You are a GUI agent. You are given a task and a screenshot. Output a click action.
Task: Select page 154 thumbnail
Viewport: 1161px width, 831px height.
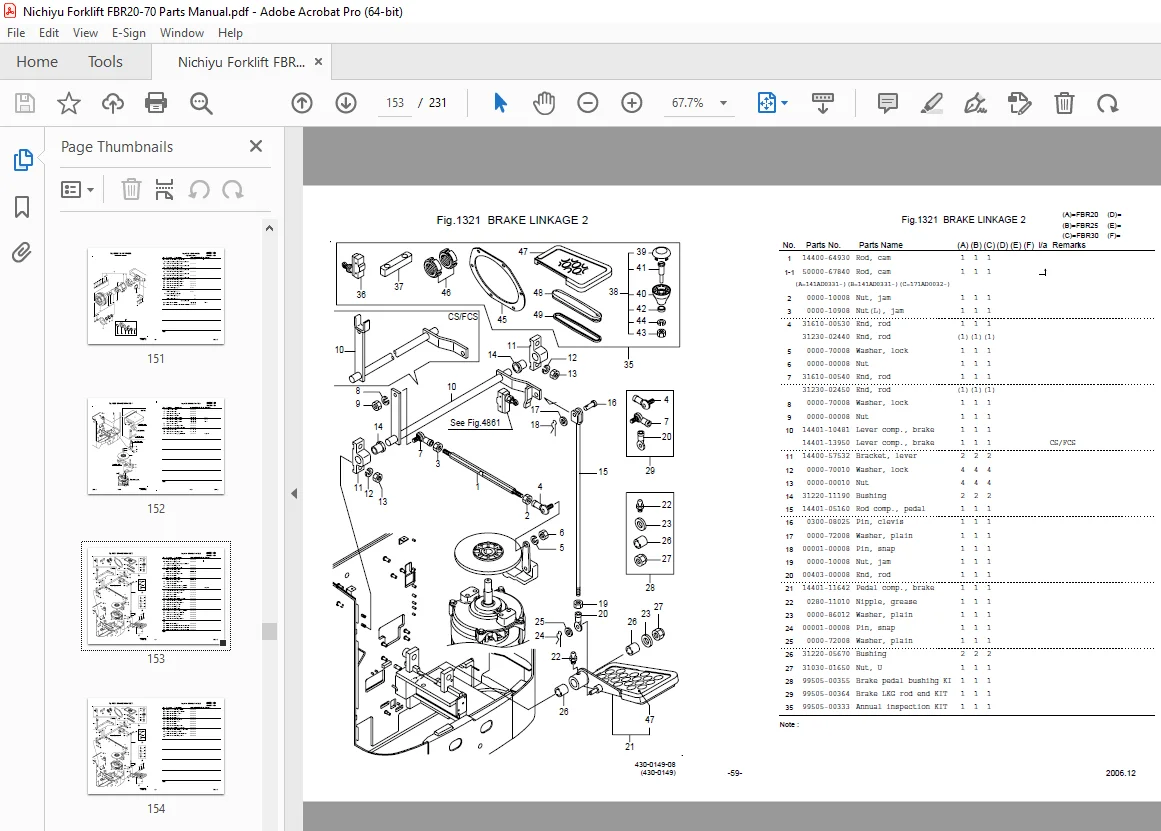coord(155,746)
